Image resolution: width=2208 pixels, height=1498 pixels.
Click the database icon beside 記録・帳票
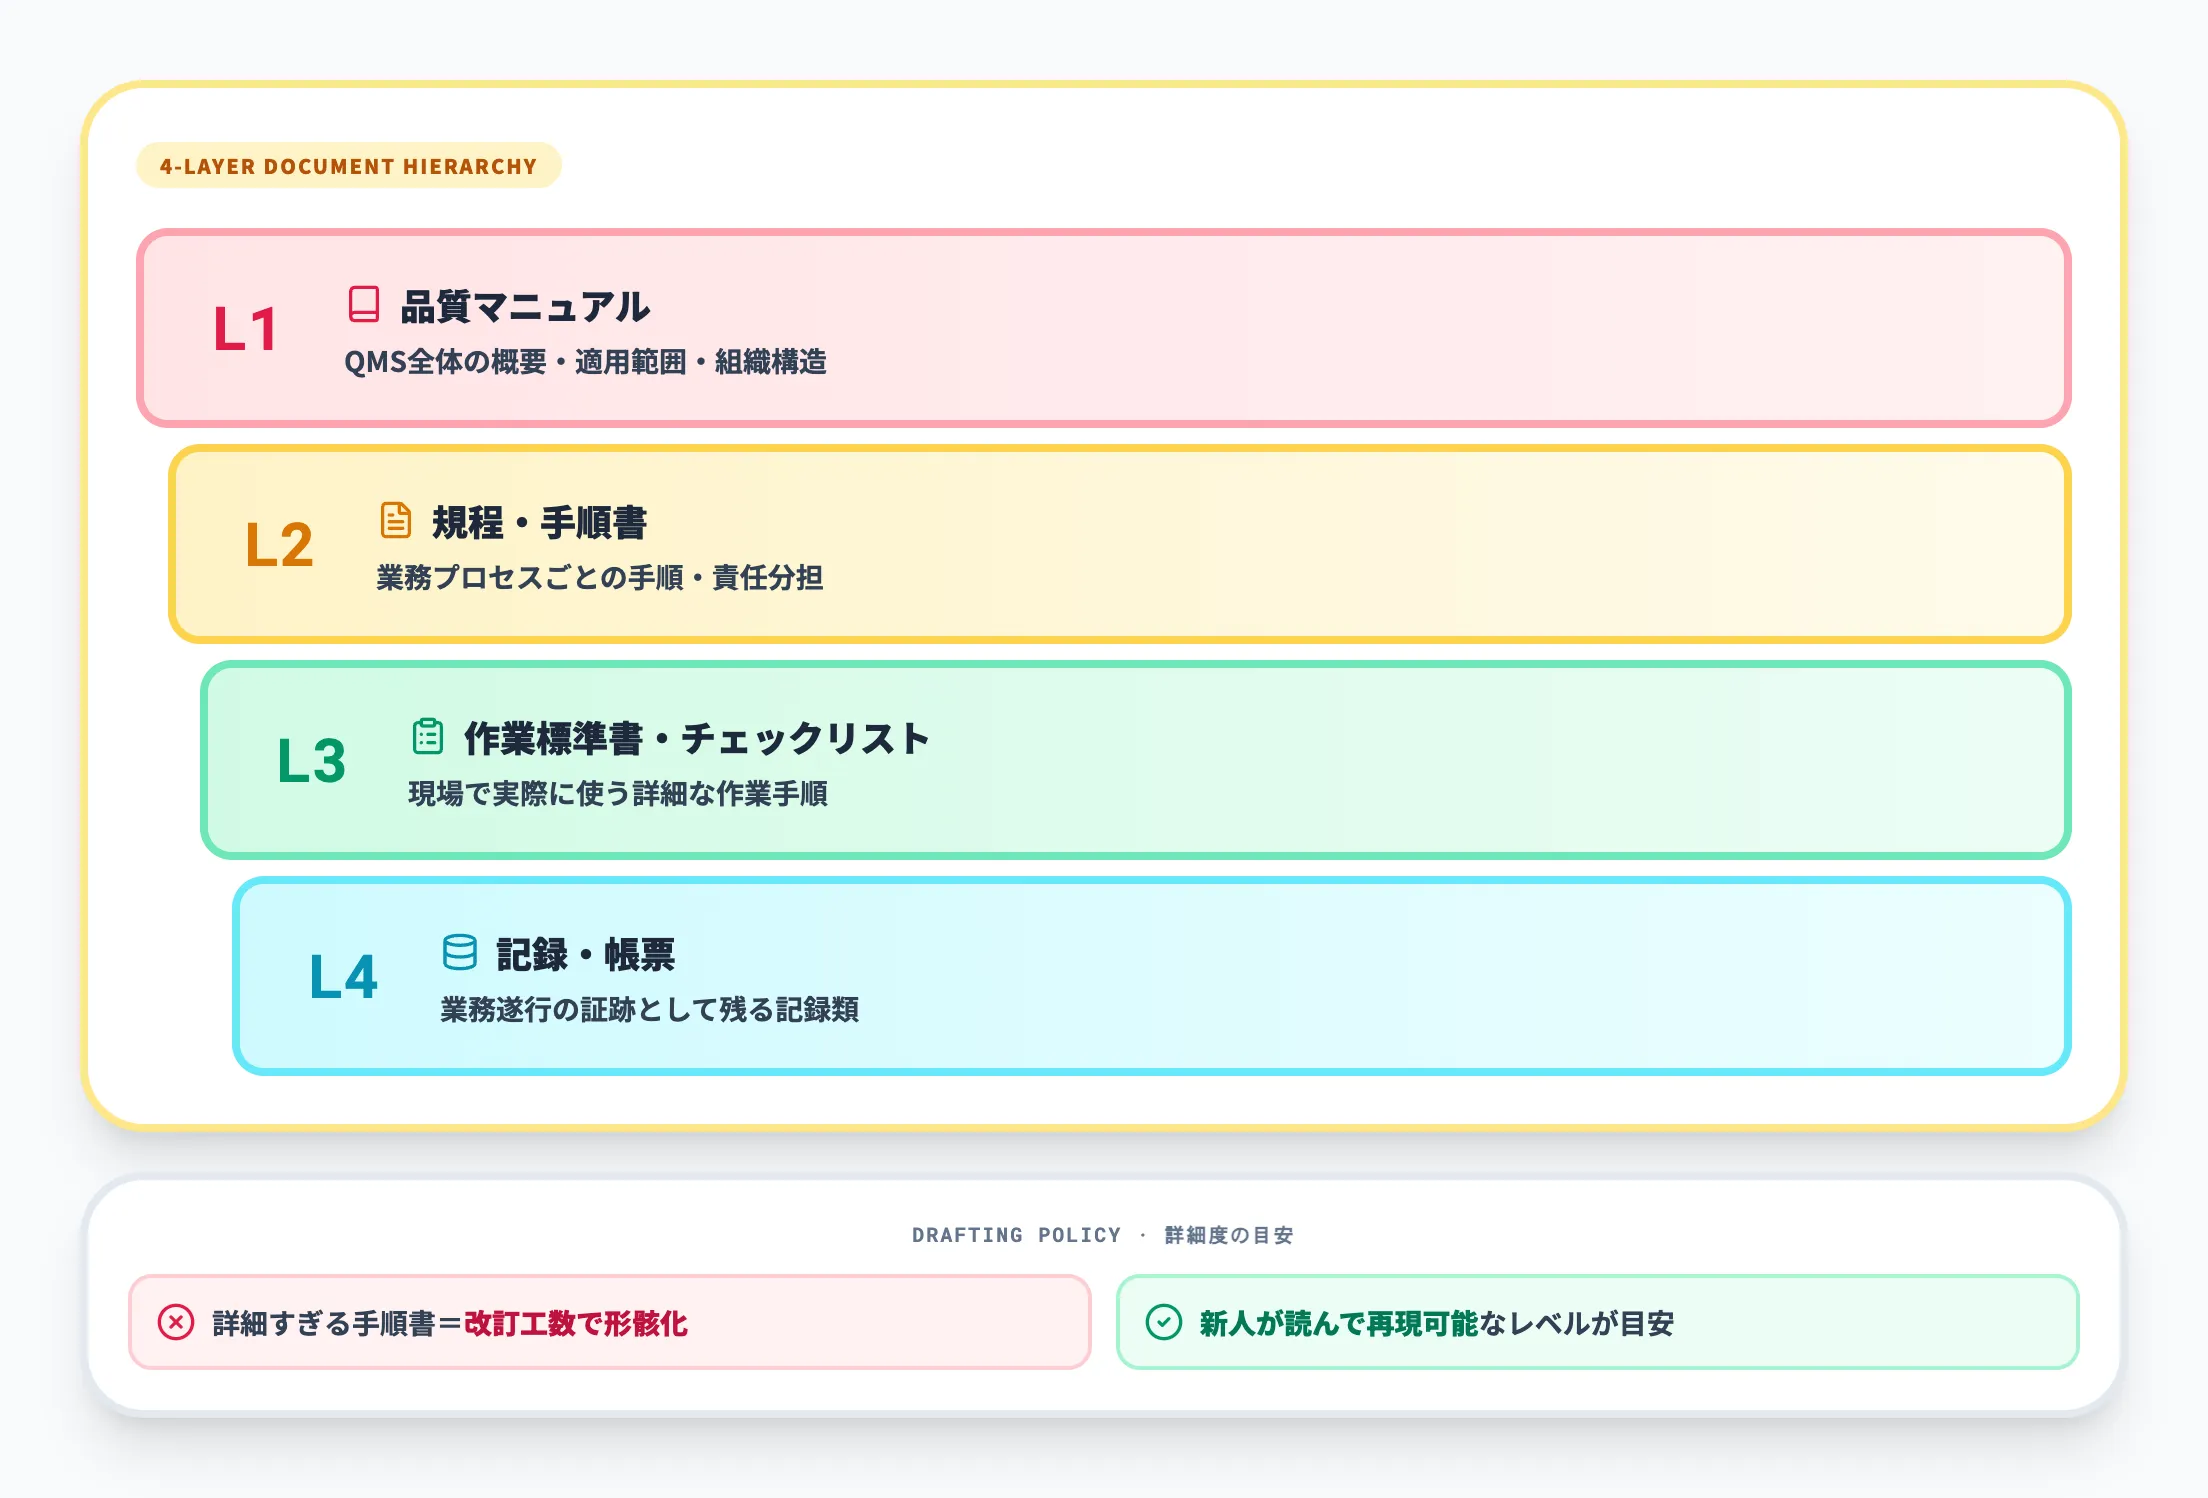point(459,954)
